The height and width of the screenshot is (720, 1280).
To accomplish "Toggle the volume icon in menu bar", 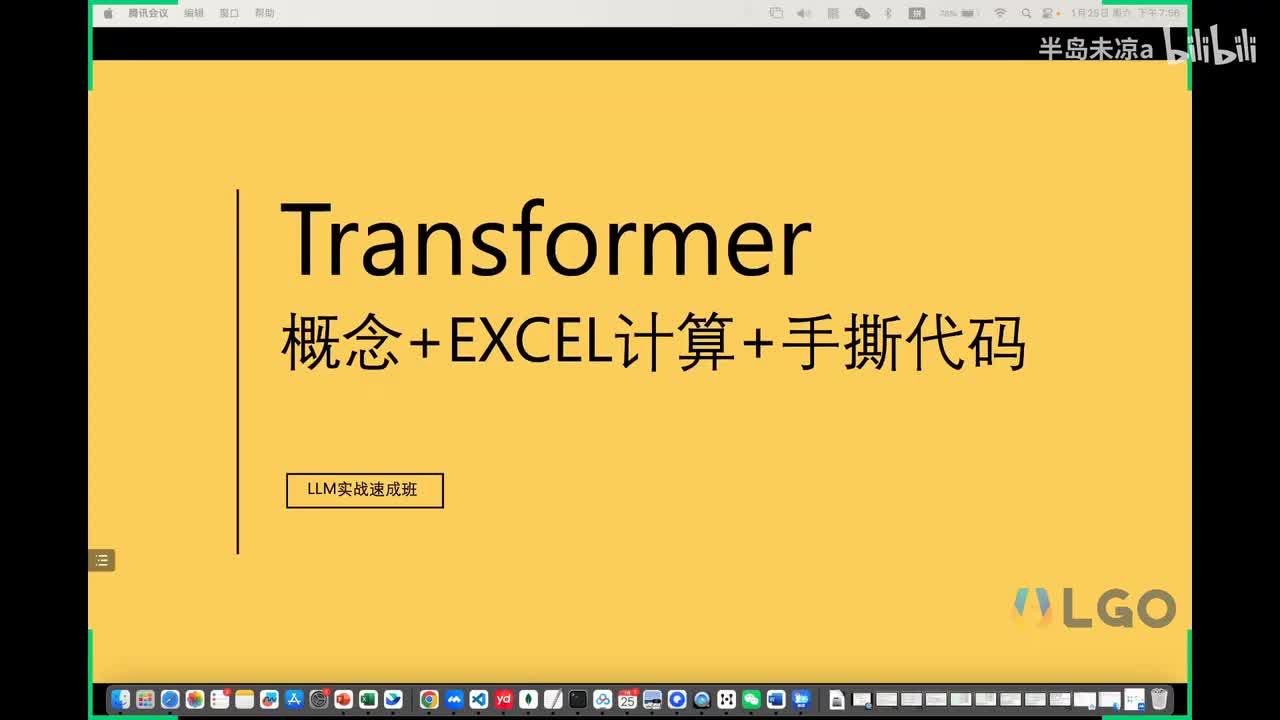I will 804,13.
